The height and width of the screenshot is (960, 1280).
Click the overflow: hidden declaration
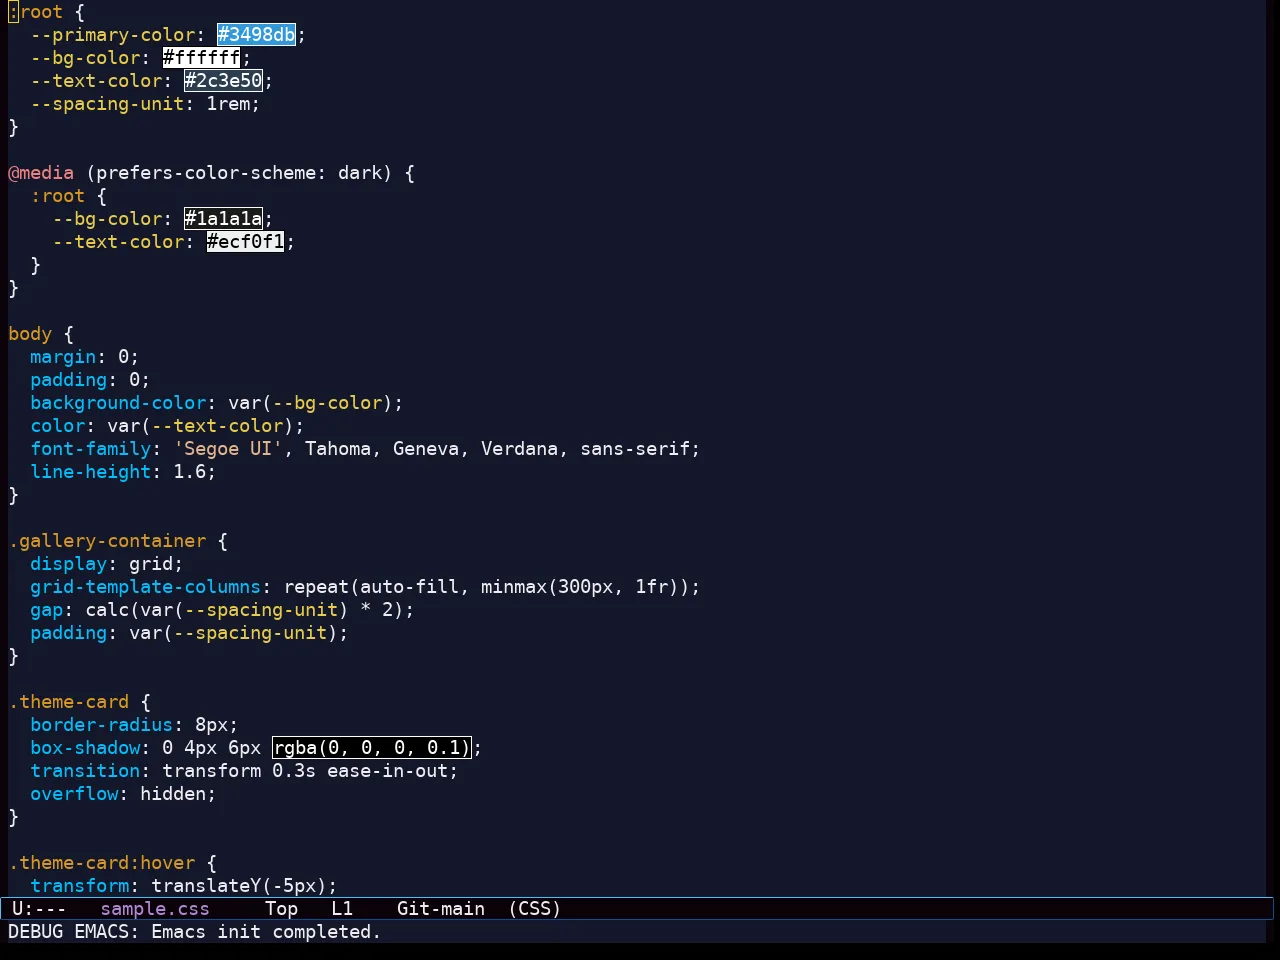pyautogui.click(x=123, y=794)
